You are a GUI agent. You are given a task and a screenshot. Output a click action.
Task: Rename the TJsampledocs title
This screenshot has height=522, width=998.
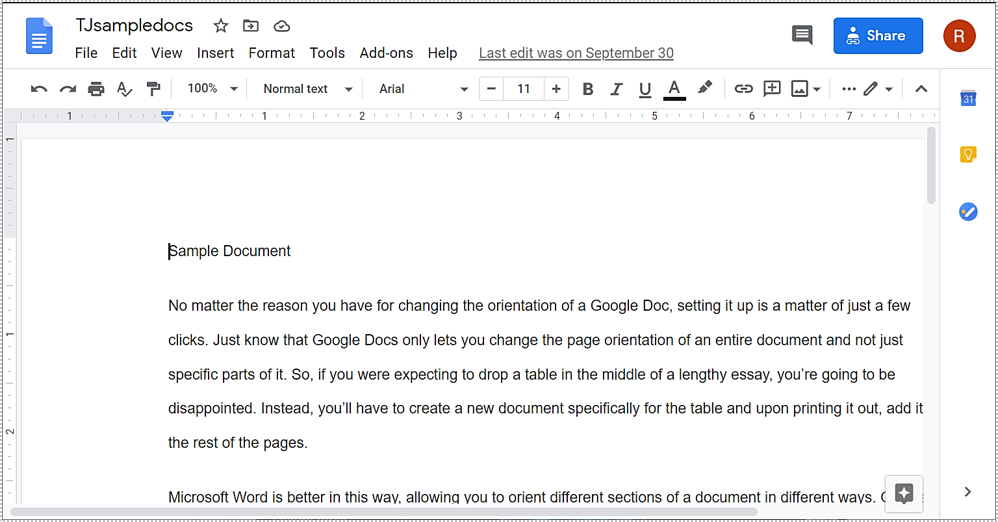[x=134, y=25]
